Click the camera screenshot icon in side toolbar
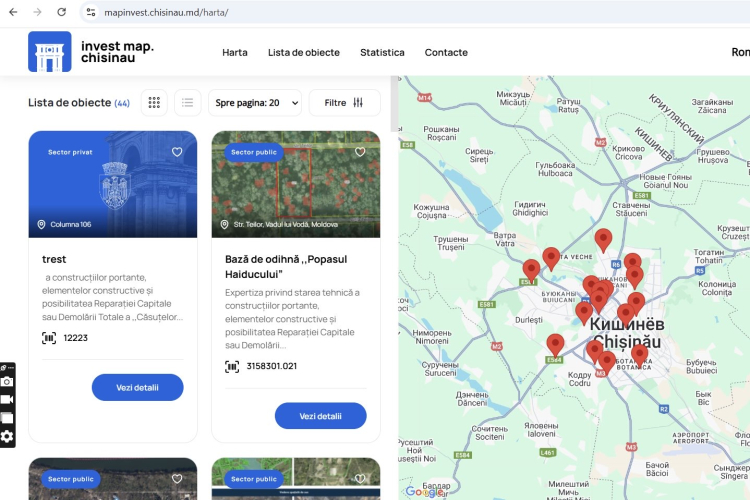750x500 pixels. coord(7,381)
